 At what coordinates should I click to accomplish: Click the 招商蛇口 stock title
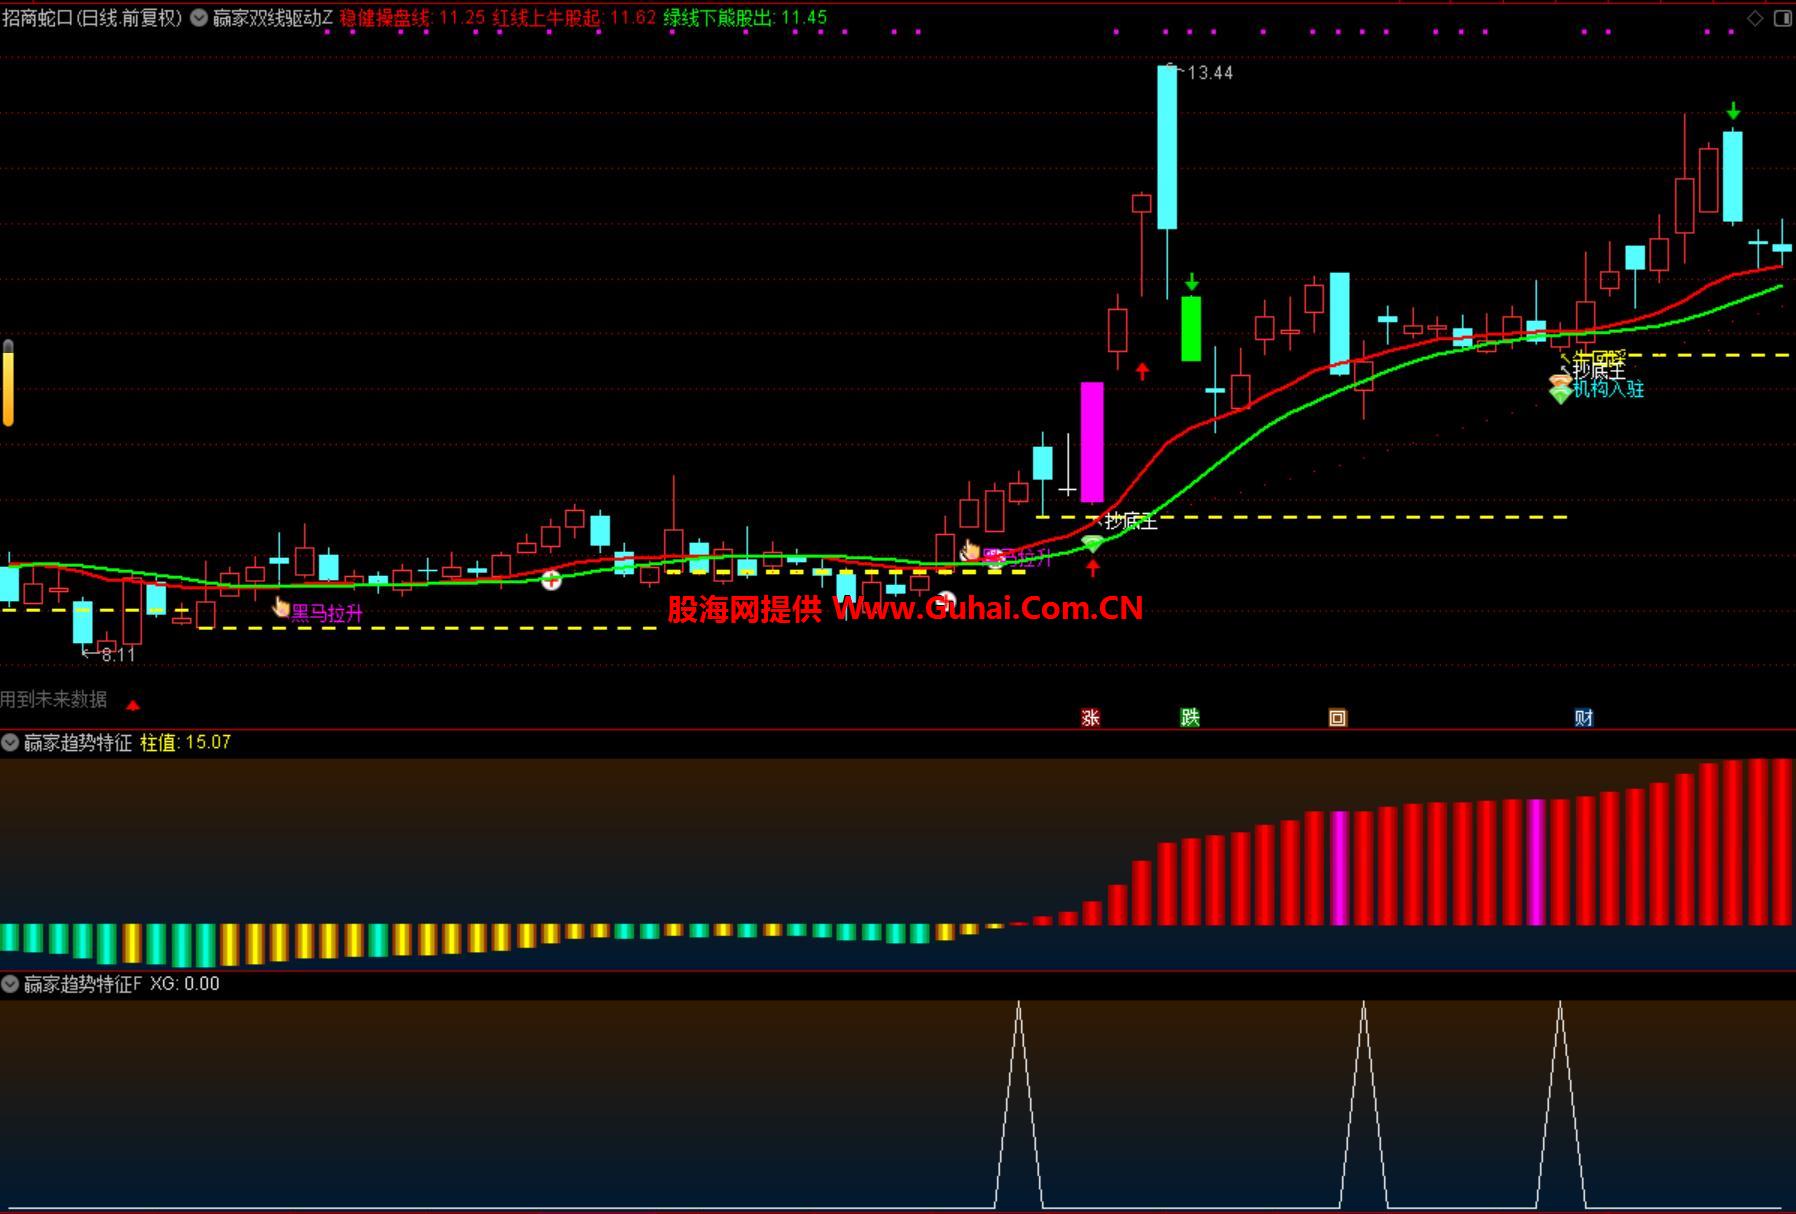coord(92,18)
